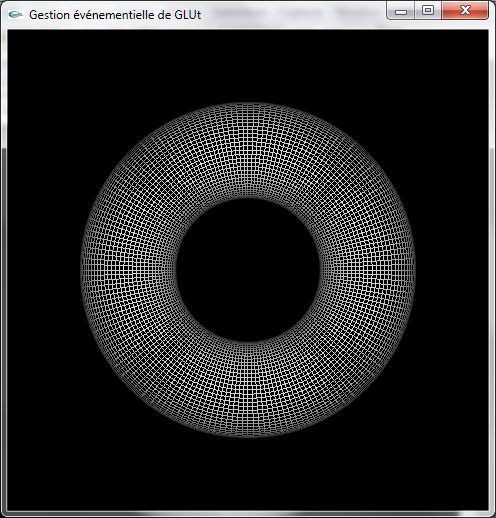Click the right side of the torus mesh
This screenshot has height=518, width=496.
[367, 270]
